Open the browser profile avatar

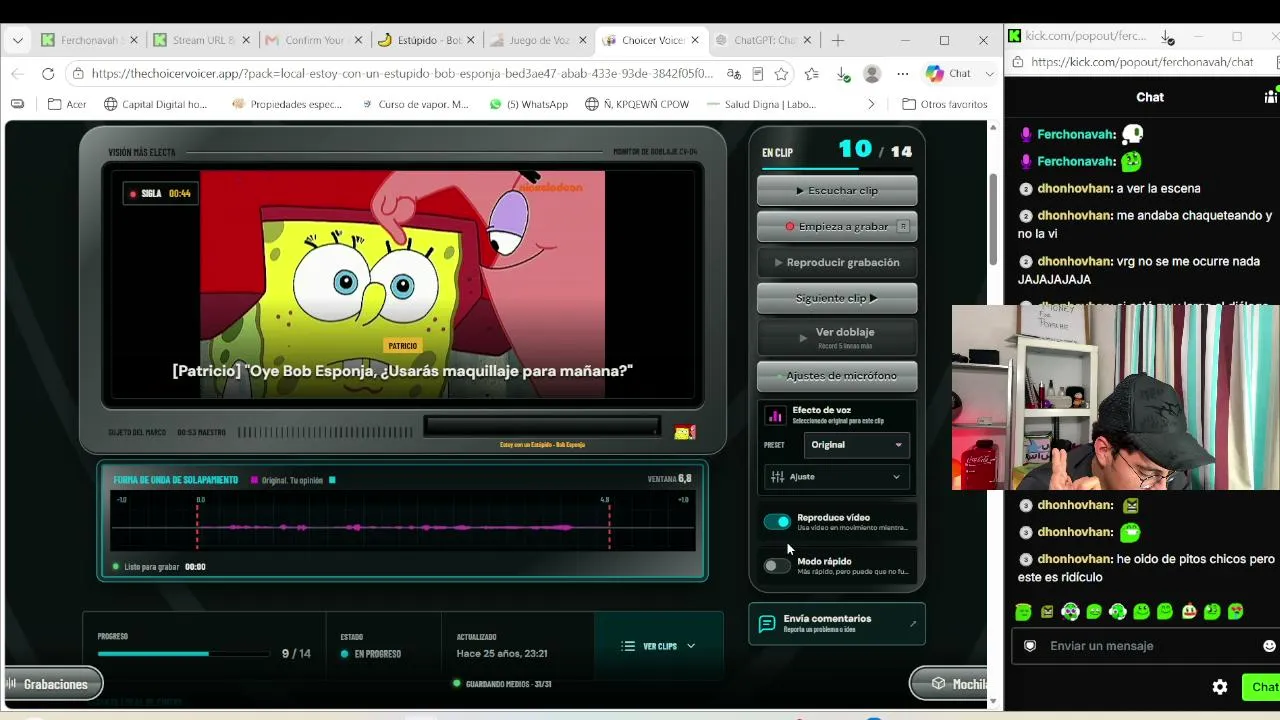coord(872,73)
